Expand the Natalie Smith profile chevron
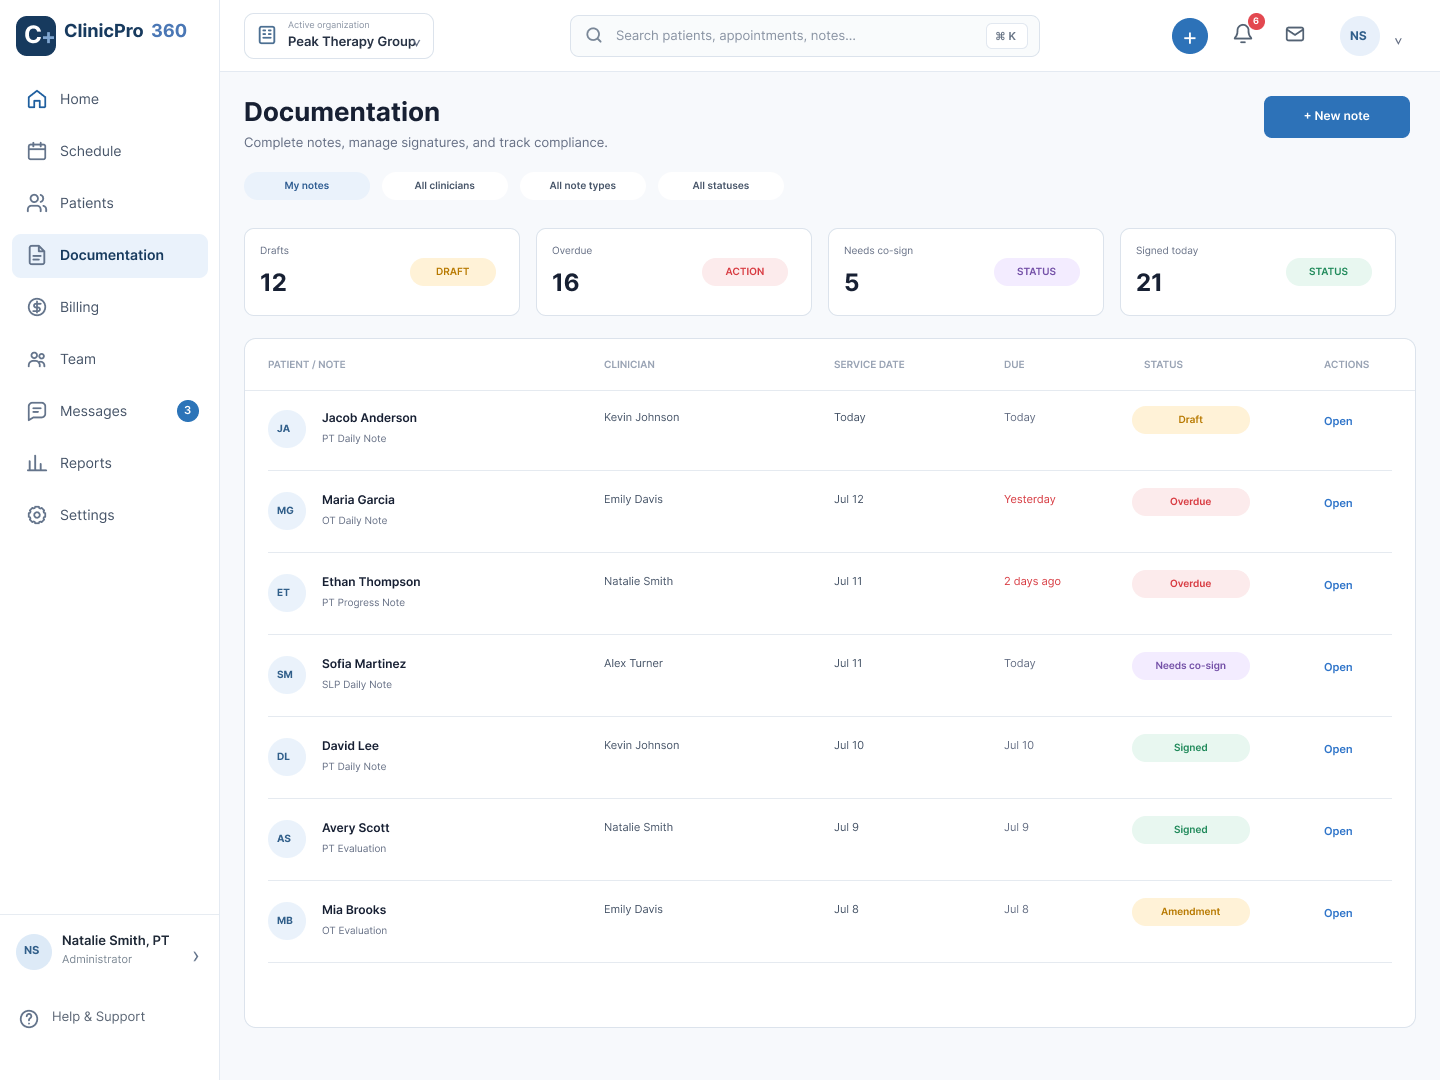Screen dimensions: 1440x1080 point(196,957)
